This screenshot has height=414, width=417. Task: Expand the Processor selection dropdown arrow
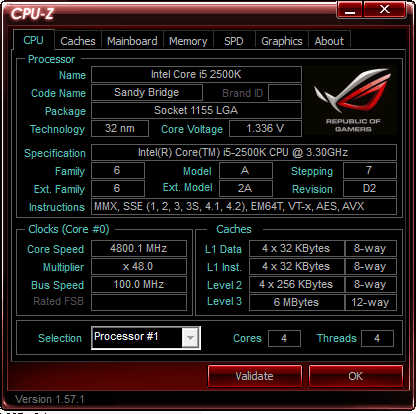click(190, 338)
